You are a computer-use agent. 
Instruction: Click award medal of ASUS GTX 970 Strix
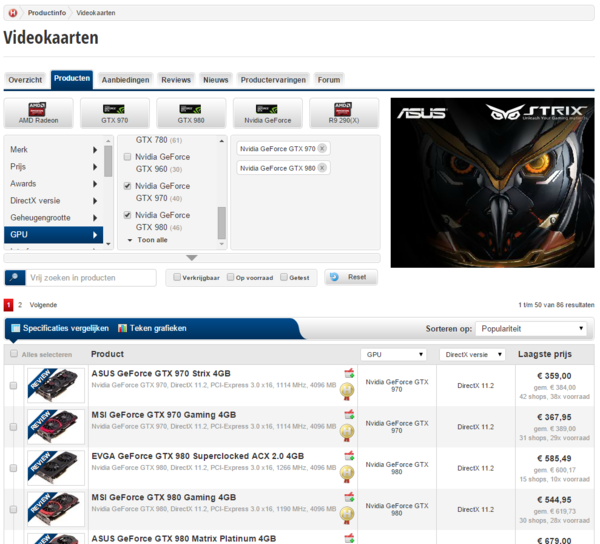347,391
